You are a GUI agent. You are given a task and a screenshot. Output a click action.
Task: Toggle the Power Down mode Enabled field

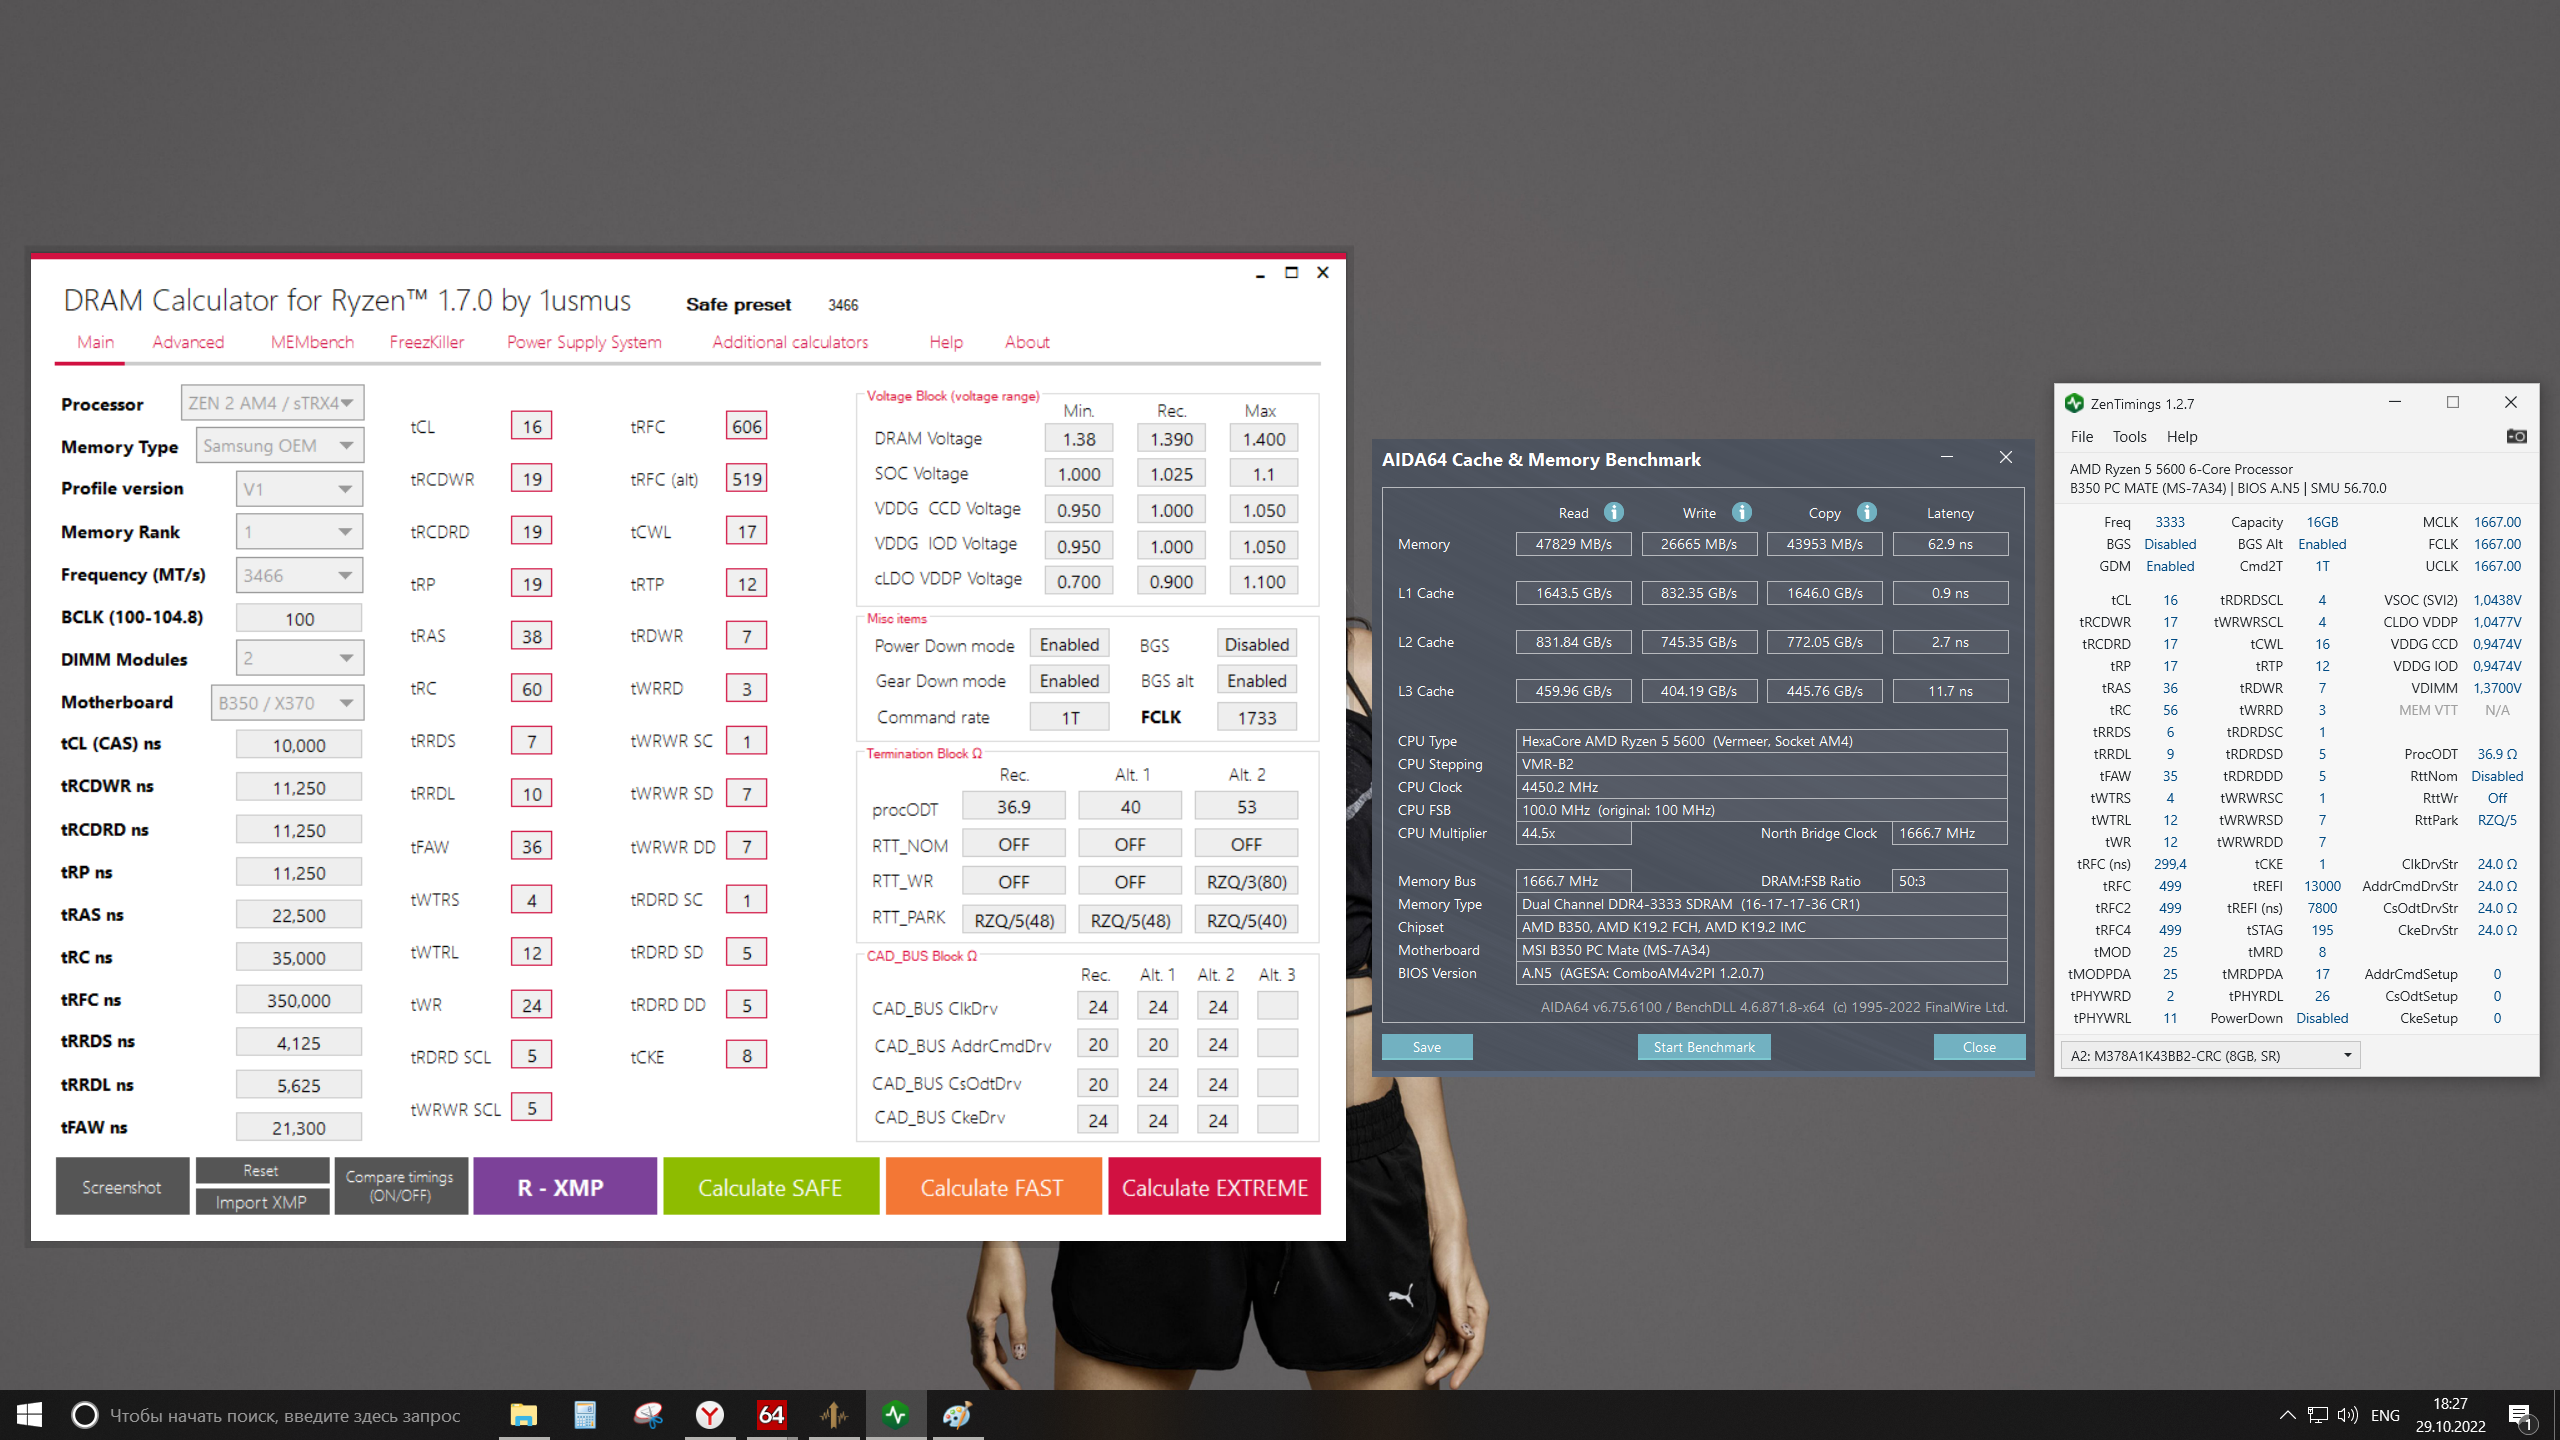pos(1069,645)
